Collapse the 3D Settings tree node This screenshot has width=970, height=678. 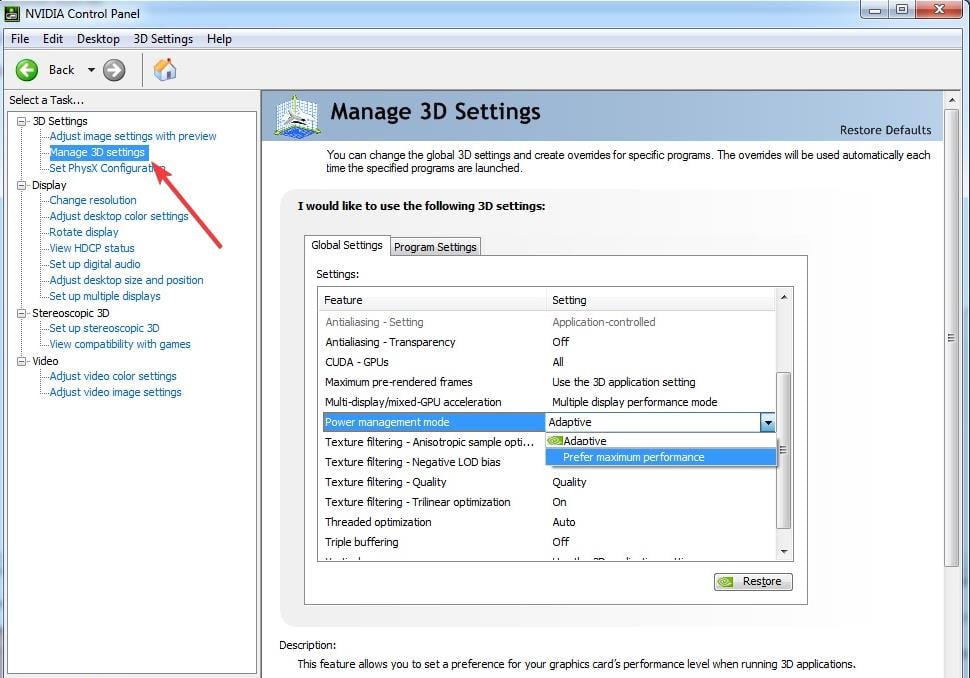(22, 121)
